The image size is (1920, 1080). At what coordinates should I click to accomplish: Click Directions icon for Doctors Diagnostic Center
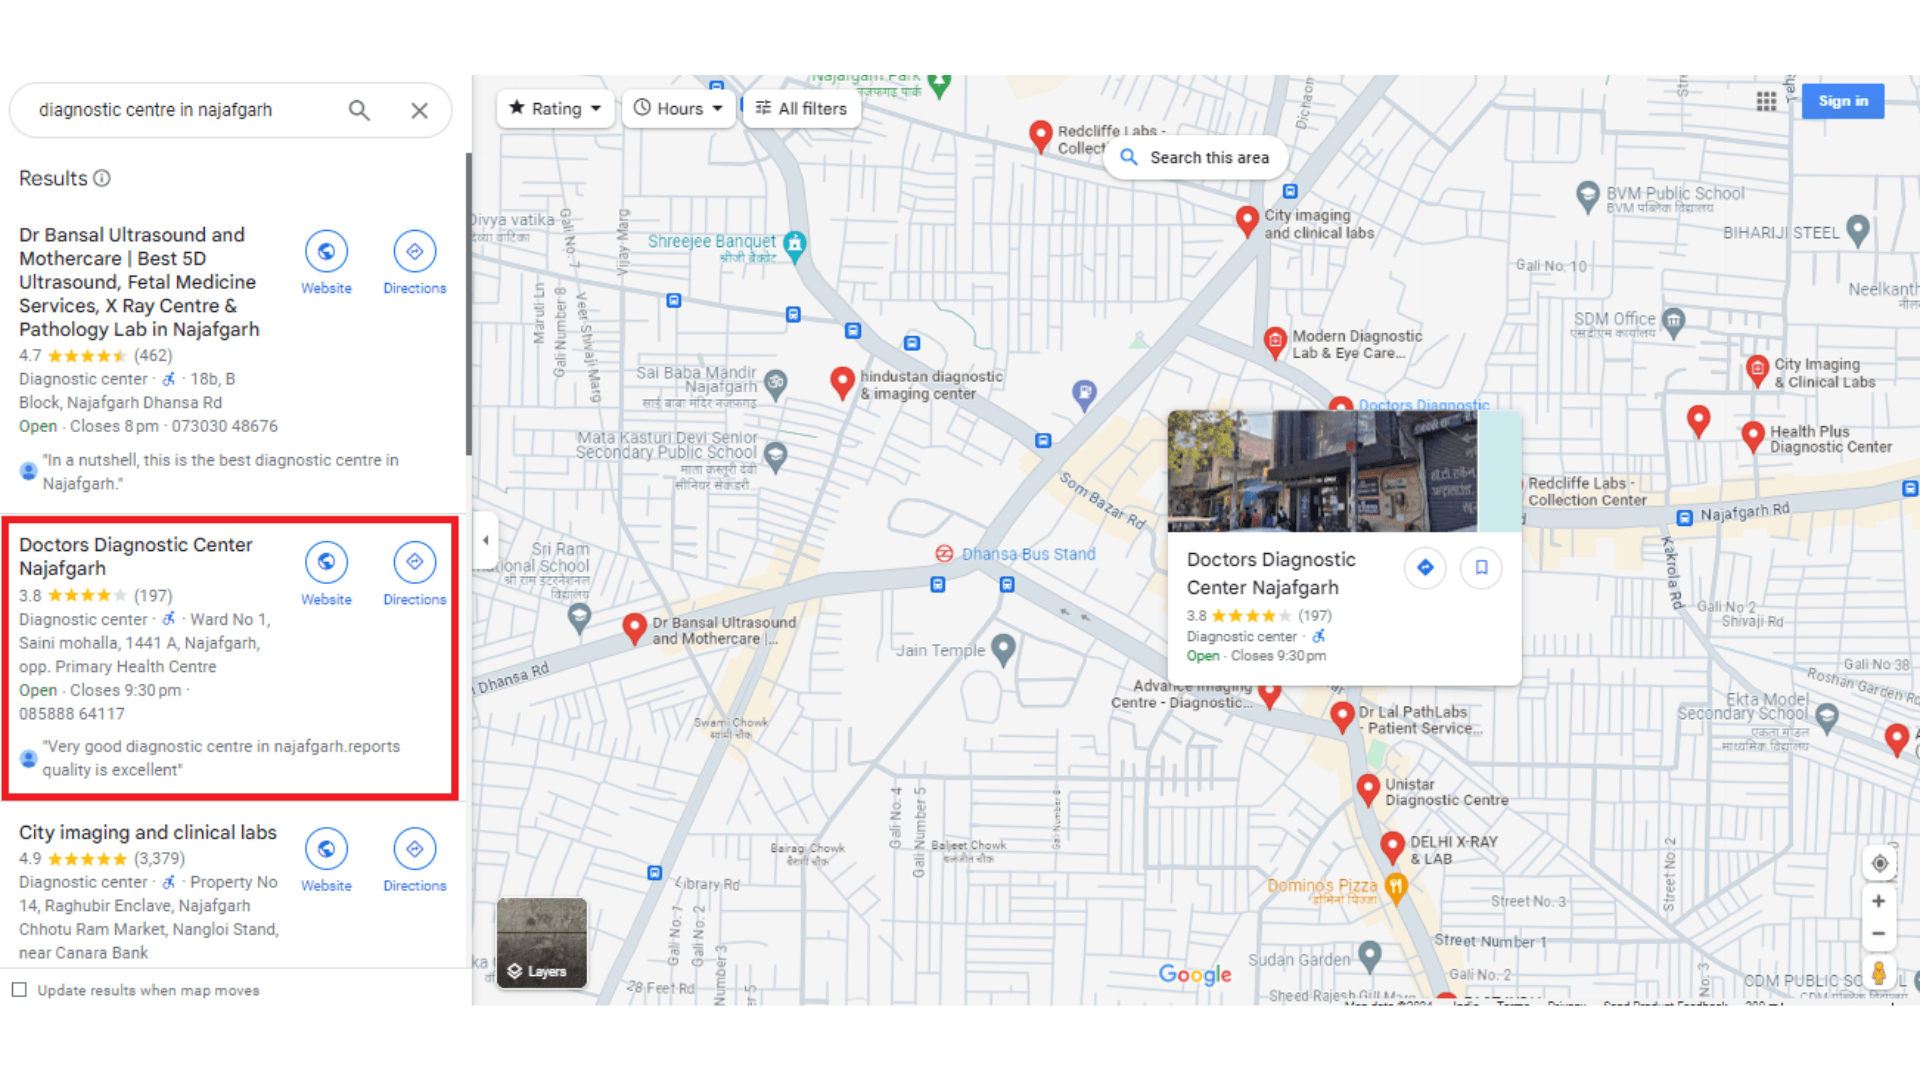[414, 563]
